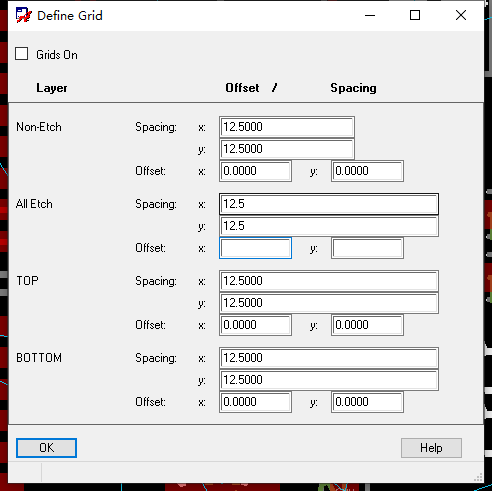Click the Define Grid title bar icon
492x491 pixels.
point(24,16)
